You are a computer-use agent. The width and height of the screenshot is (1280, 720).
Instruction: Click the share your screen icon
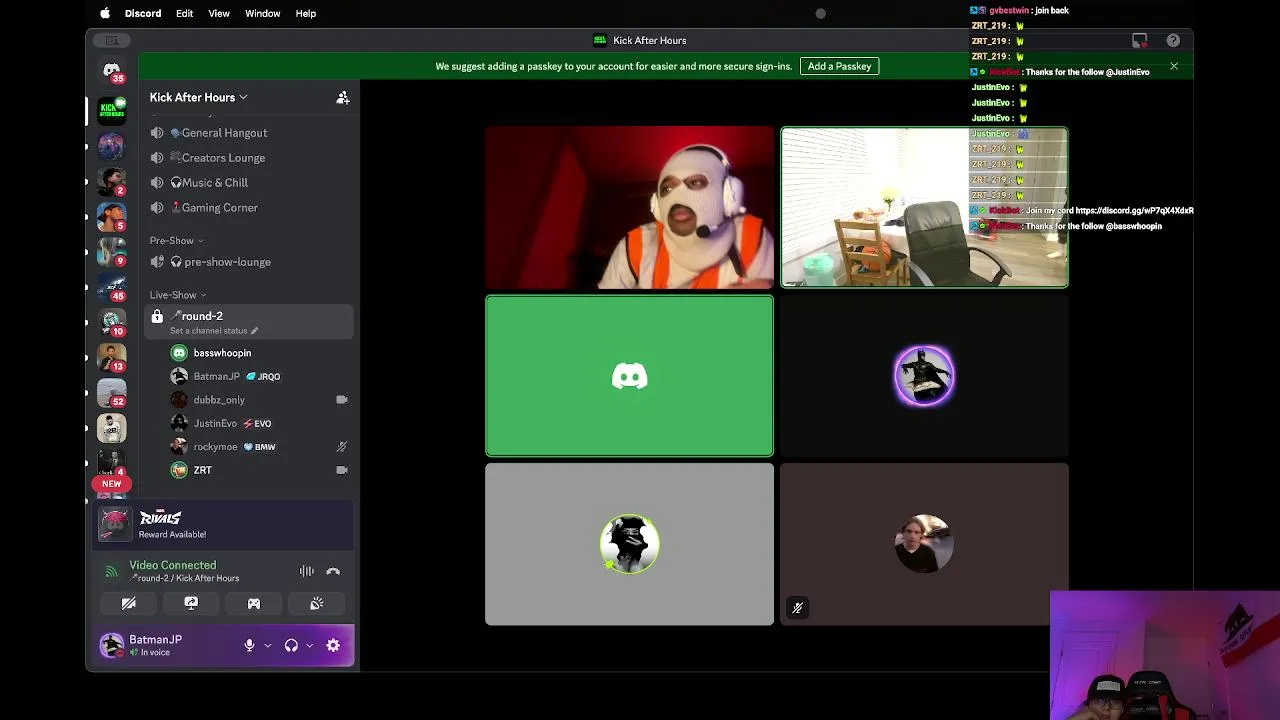click(x=191, y=603)
